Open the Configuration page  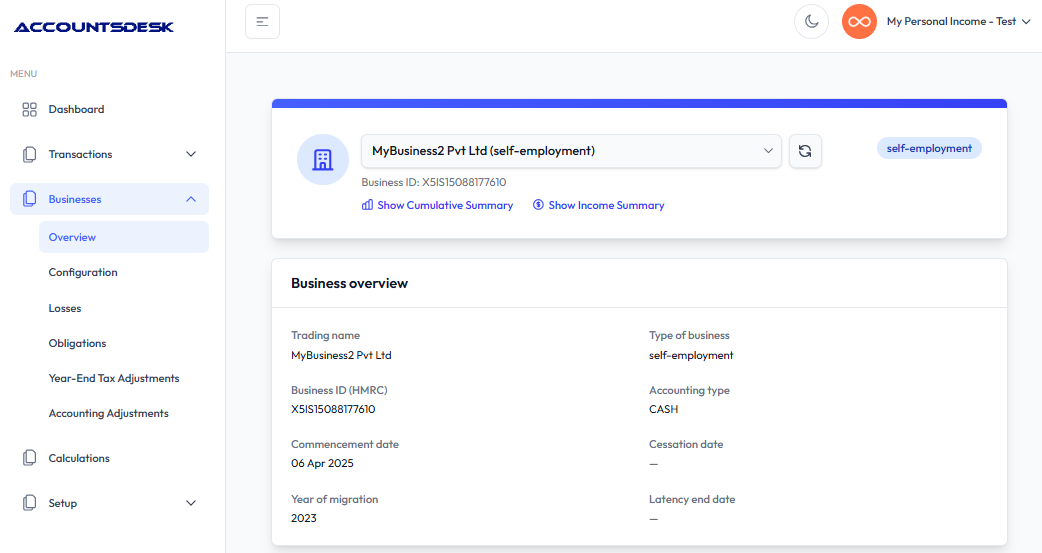(x=83, y=272)
